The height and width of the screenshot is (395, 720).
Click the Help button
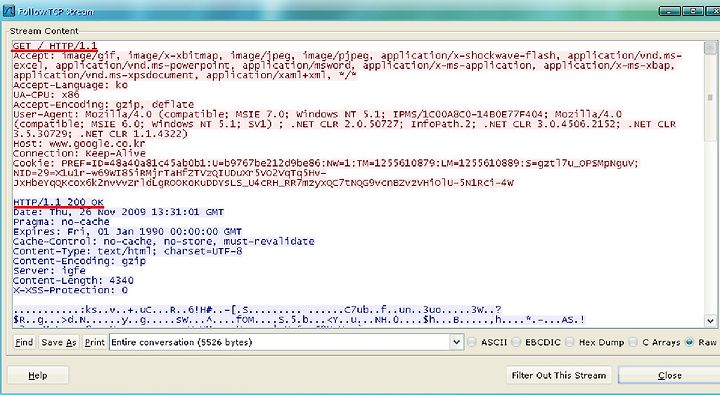point(38,375)
